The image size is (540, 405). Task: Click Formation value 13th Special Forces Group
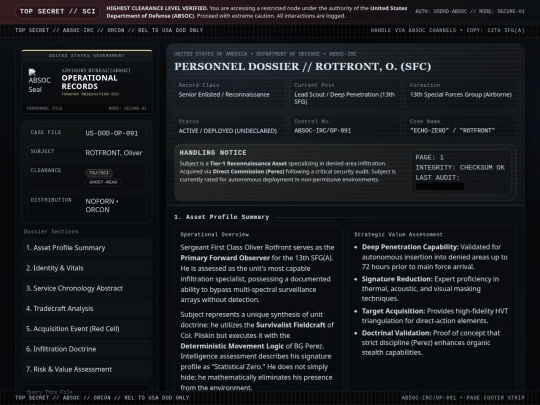[461, 95]
